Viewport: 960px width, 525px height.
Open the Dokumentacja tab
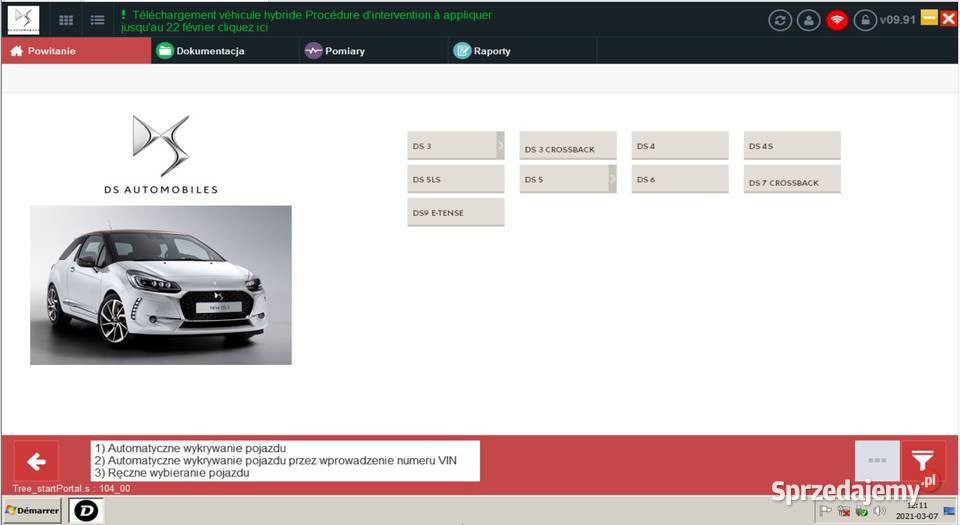(225, 51)
